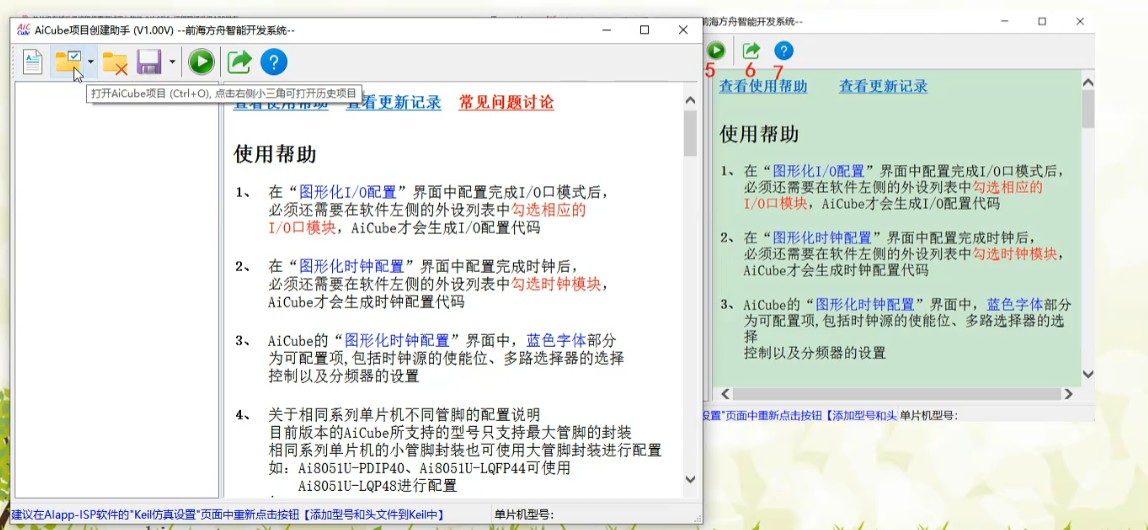Save the project with floppy icon
This screenshot has width=1148, height=530.
click(x=149, y=62)
